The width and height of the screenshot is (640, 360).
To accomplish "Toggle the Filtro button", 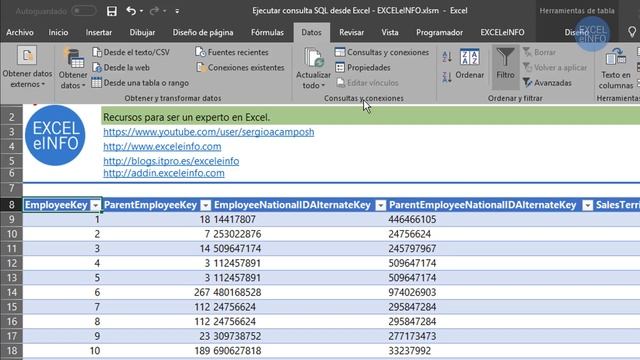I will (x=505, y=67).
